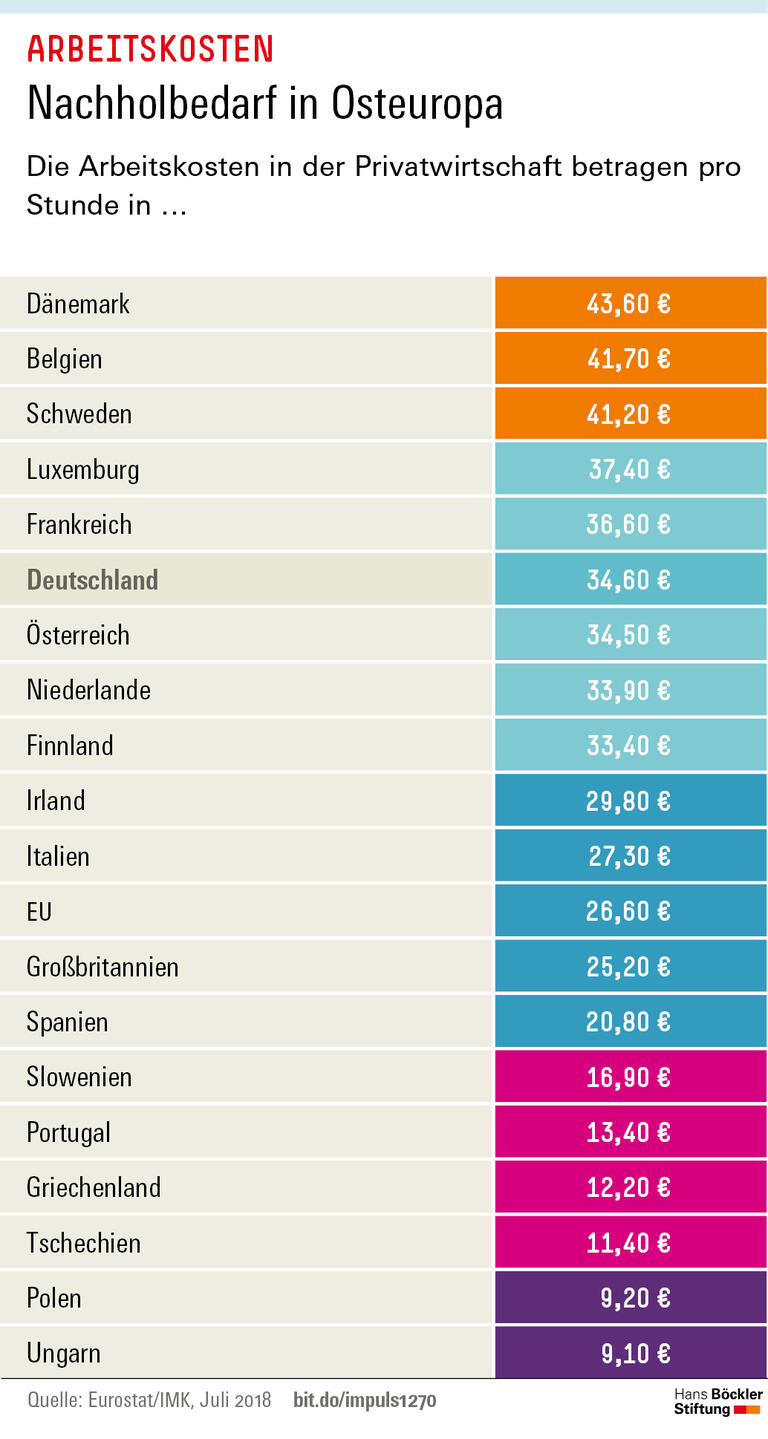The image size is (768, 1439).
Task: Click the orange Belgien value 41,70 €
Action: coord(630,359)
